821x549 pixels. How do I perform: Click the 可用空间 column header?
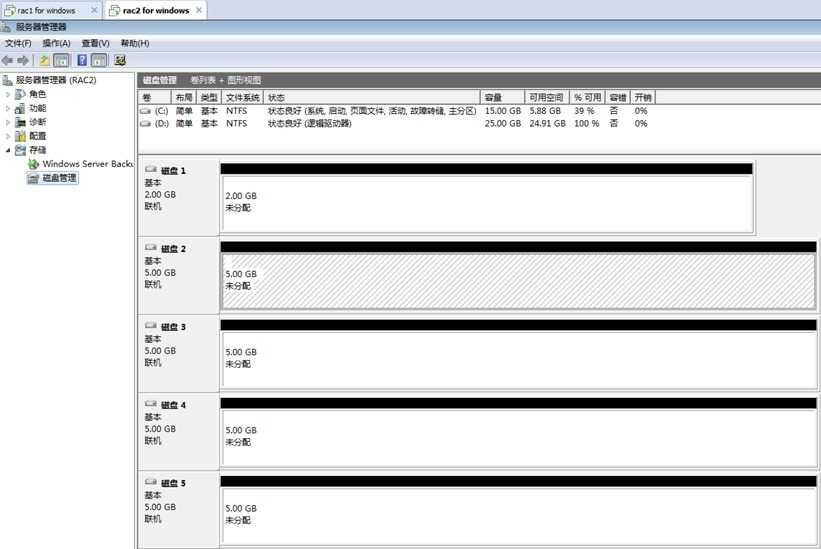coord(546,97)
